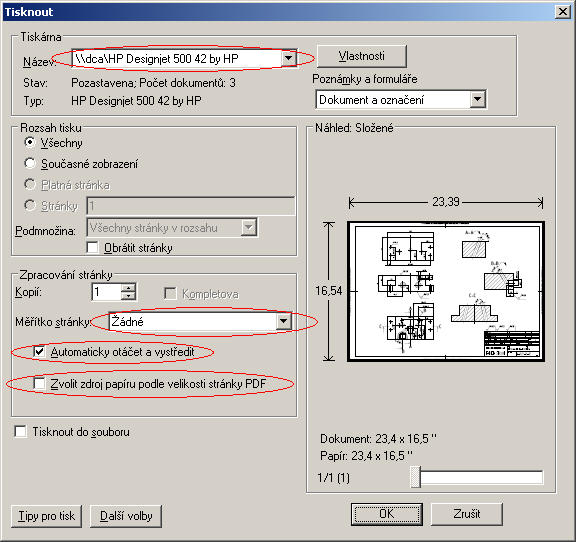Cancel the dialog with Zrušit
This screenshot has width=576, height=542.
coord(467,514)
